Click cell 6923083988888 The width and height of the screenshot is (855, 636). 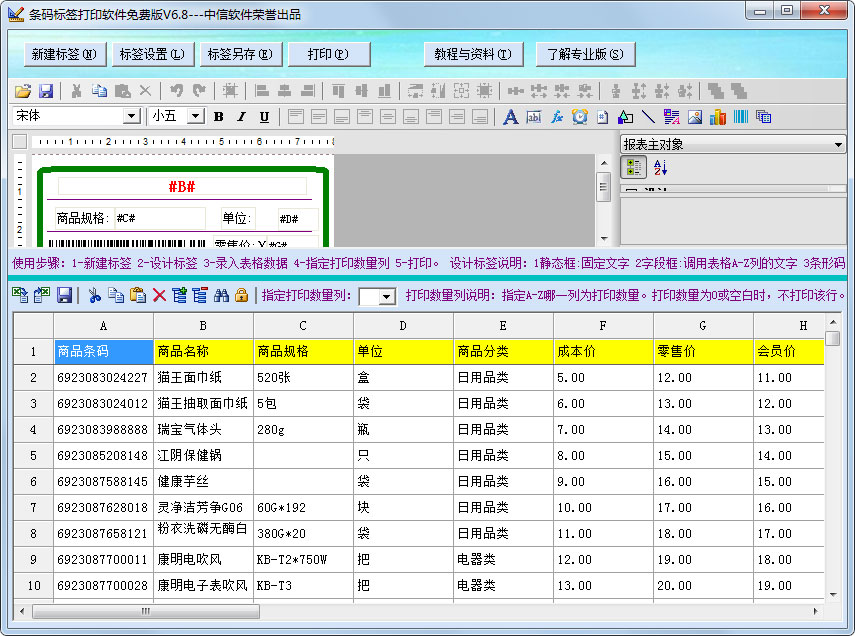104,429
